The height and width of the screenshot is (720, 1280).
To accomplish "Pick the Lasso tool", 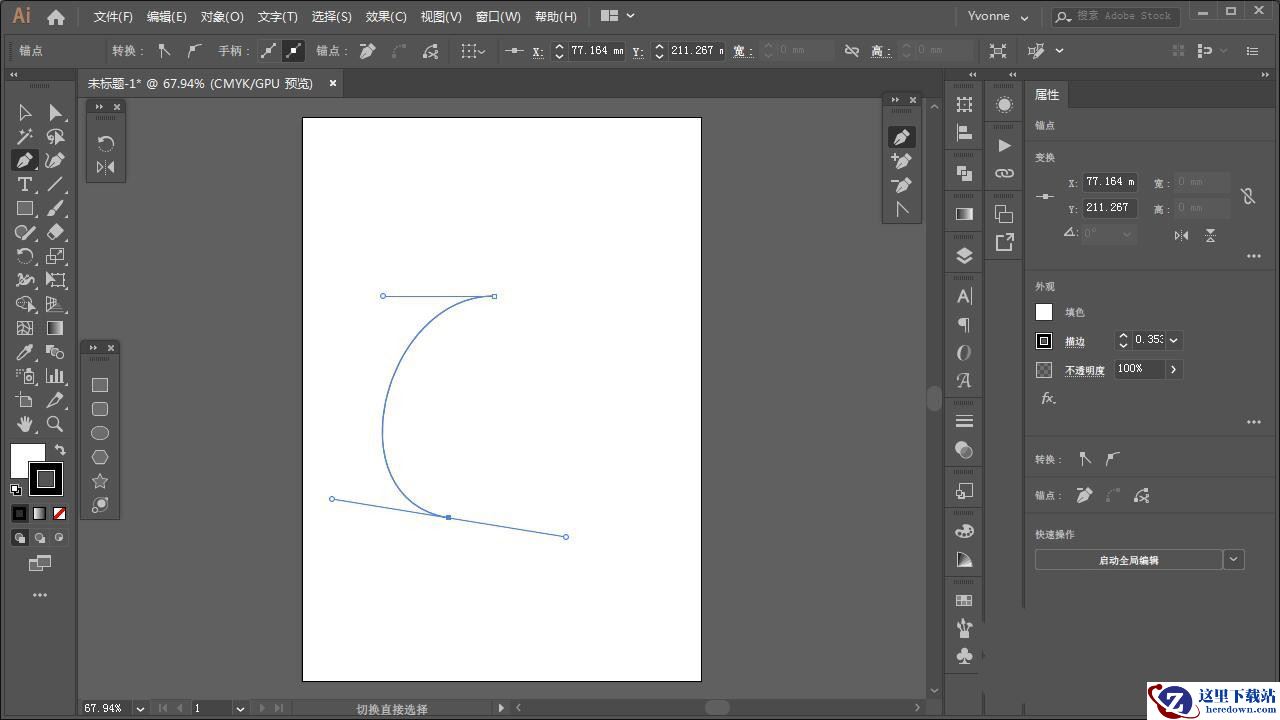I will [56, 137].
